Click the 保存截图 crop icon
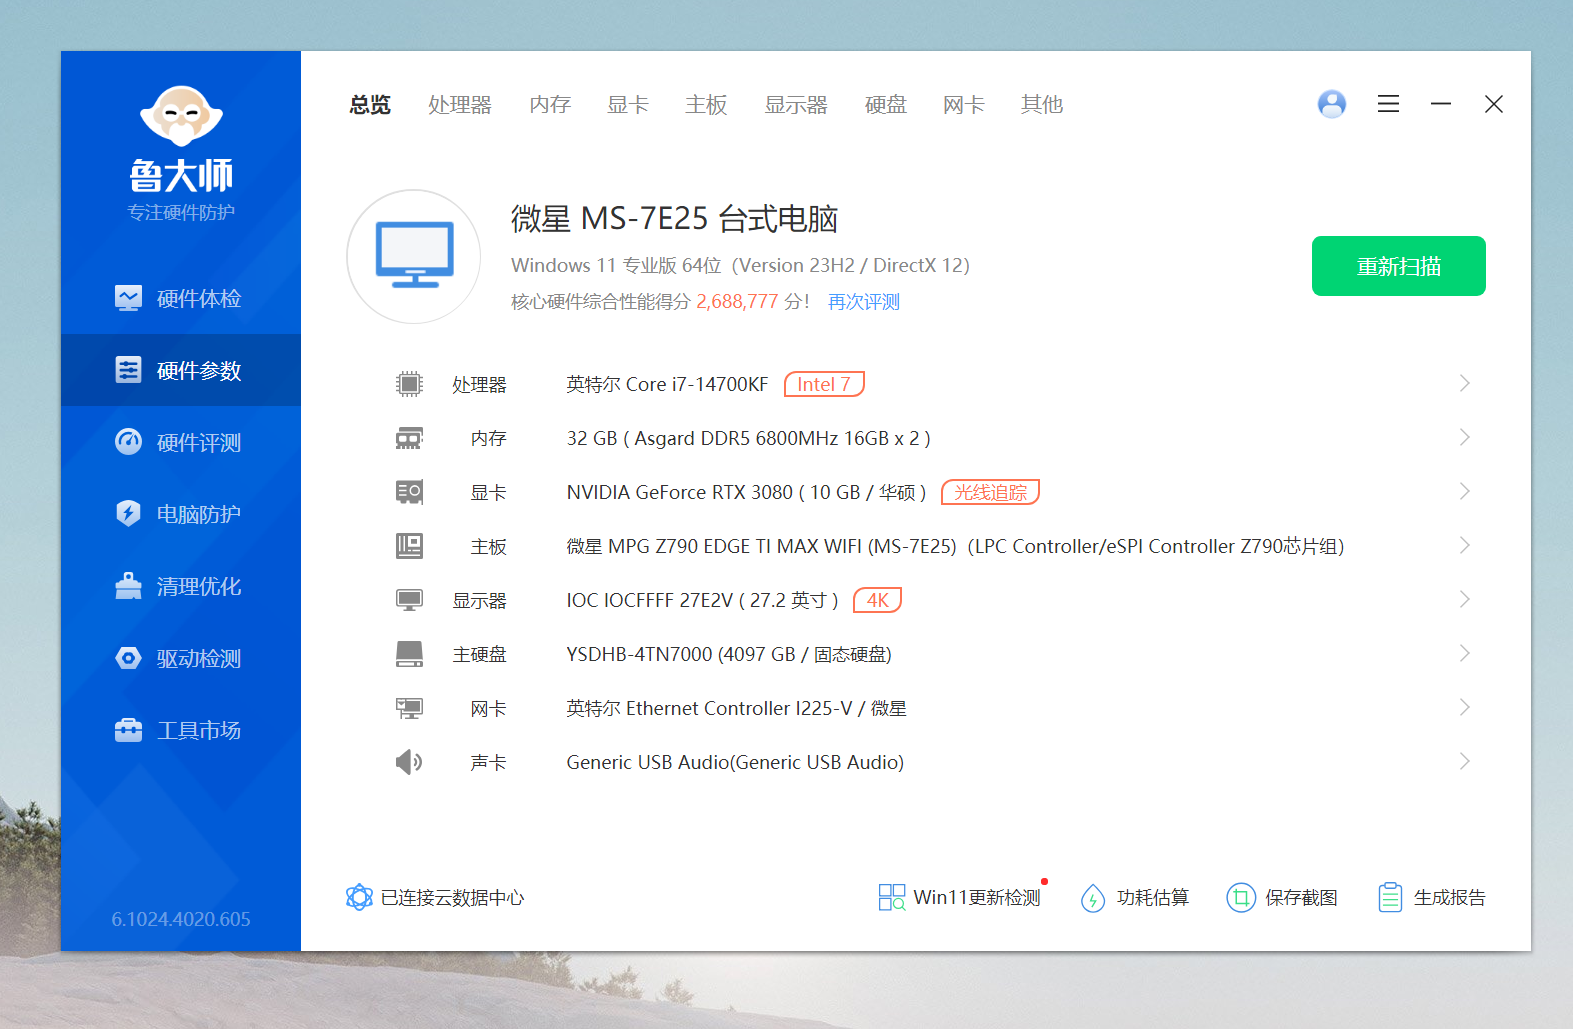This screenshot has width=1573, height=1029. click(1241, 898)
